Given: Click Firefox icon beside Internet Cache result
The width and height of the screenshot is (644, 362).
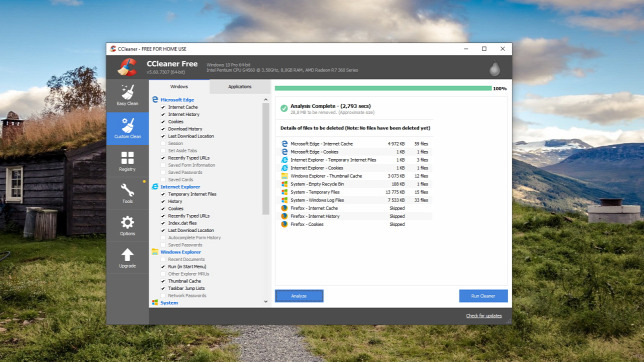Looking at the screenshot, I should (x=284, y=208).
